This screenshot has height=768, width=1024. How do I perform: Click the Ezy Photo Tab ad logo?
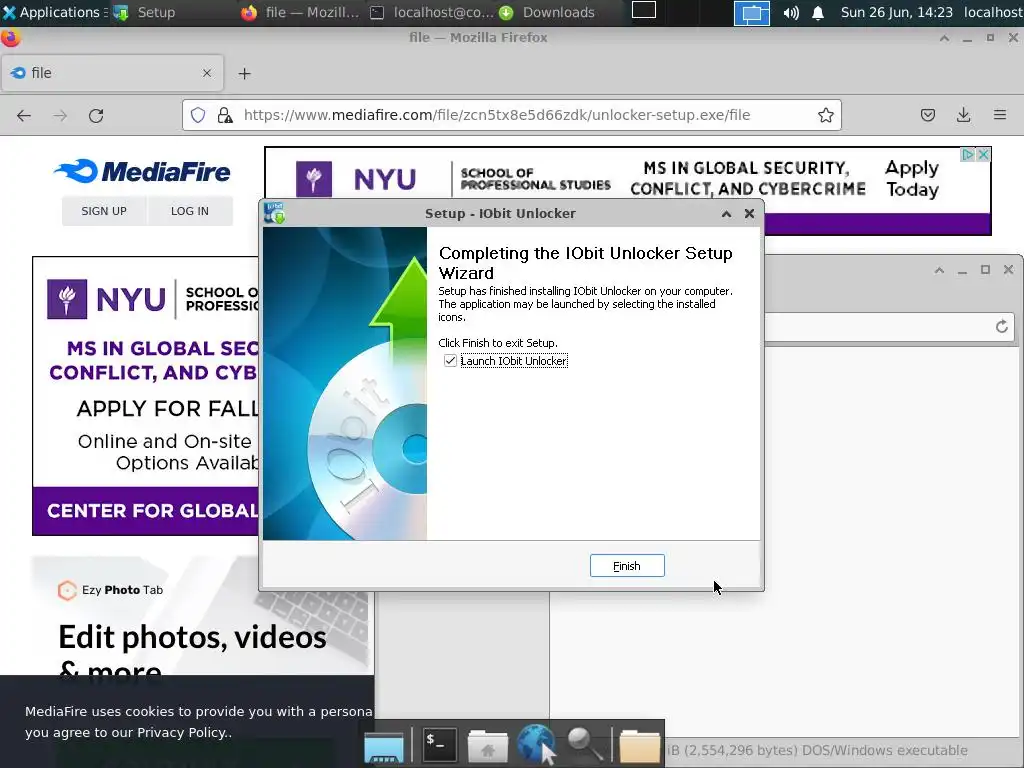[x=110, y=590]
